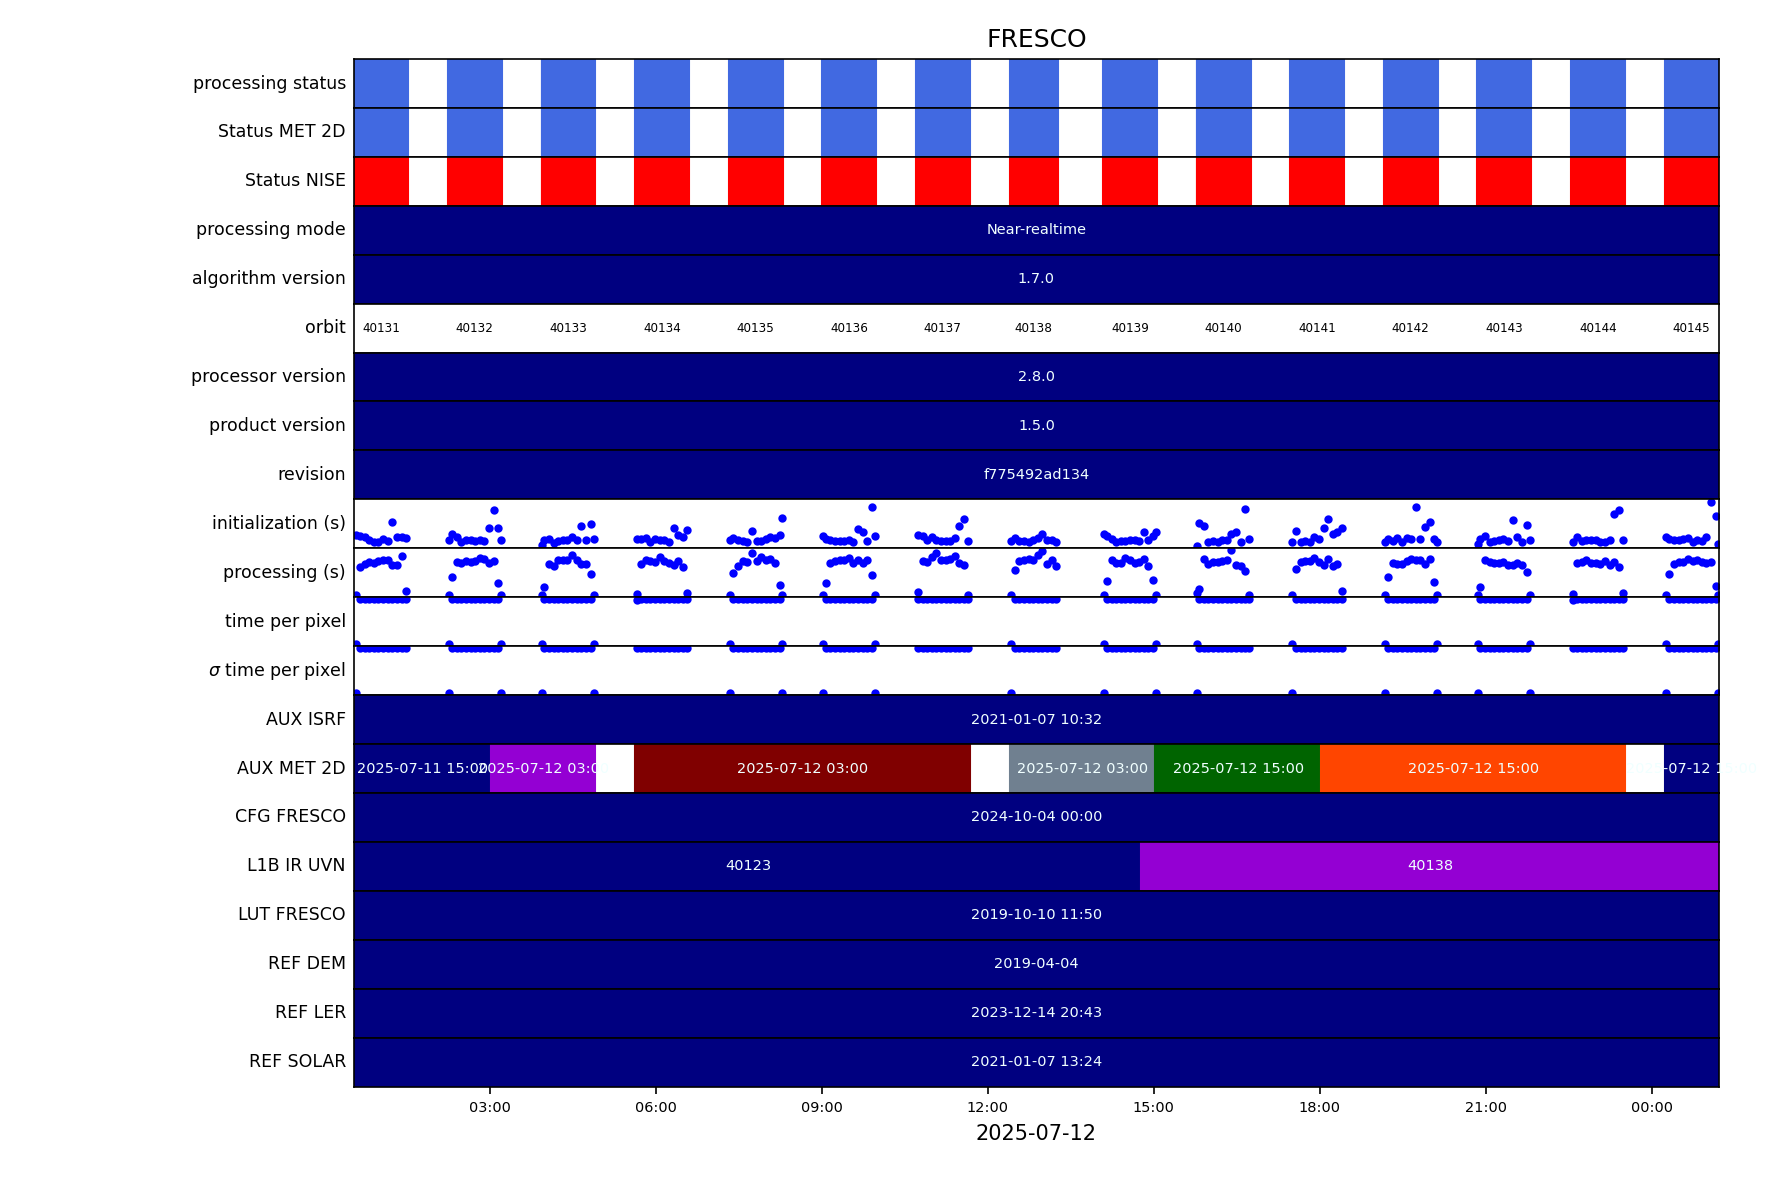Click orbit number 40138 label

(1033, 328)
